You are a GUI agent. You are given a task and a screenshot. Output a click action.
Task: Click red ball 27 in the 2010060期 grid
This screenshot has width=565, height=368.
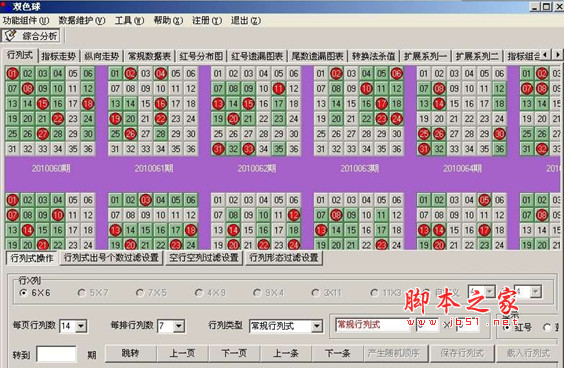point(43,134)
